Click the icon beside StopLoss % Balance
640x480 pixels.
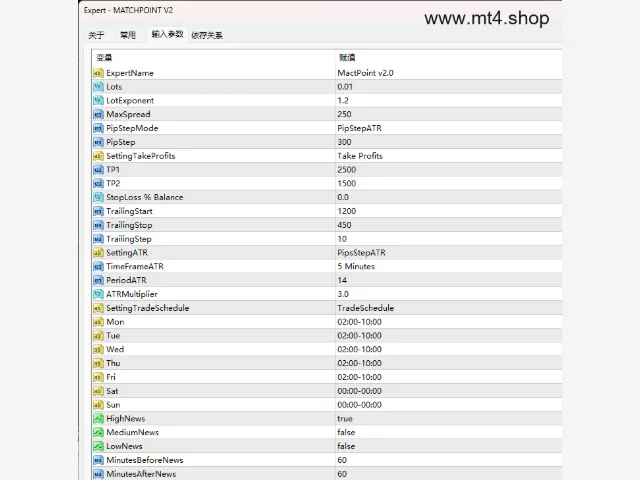(98, 197)
